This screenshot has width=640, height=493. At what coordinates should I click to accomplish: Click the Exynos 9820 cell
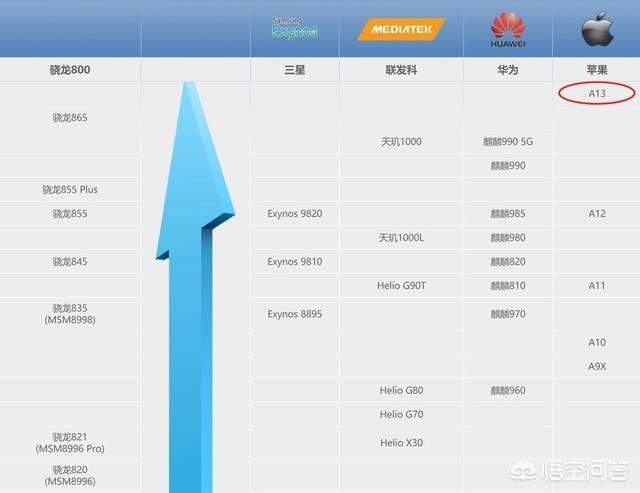coord(295,213)
